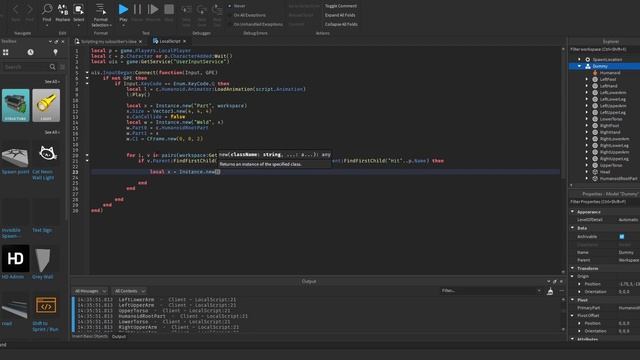Select the Urban Tree asset thumbnail
This screenshot has width=640, height=360.
16,105
